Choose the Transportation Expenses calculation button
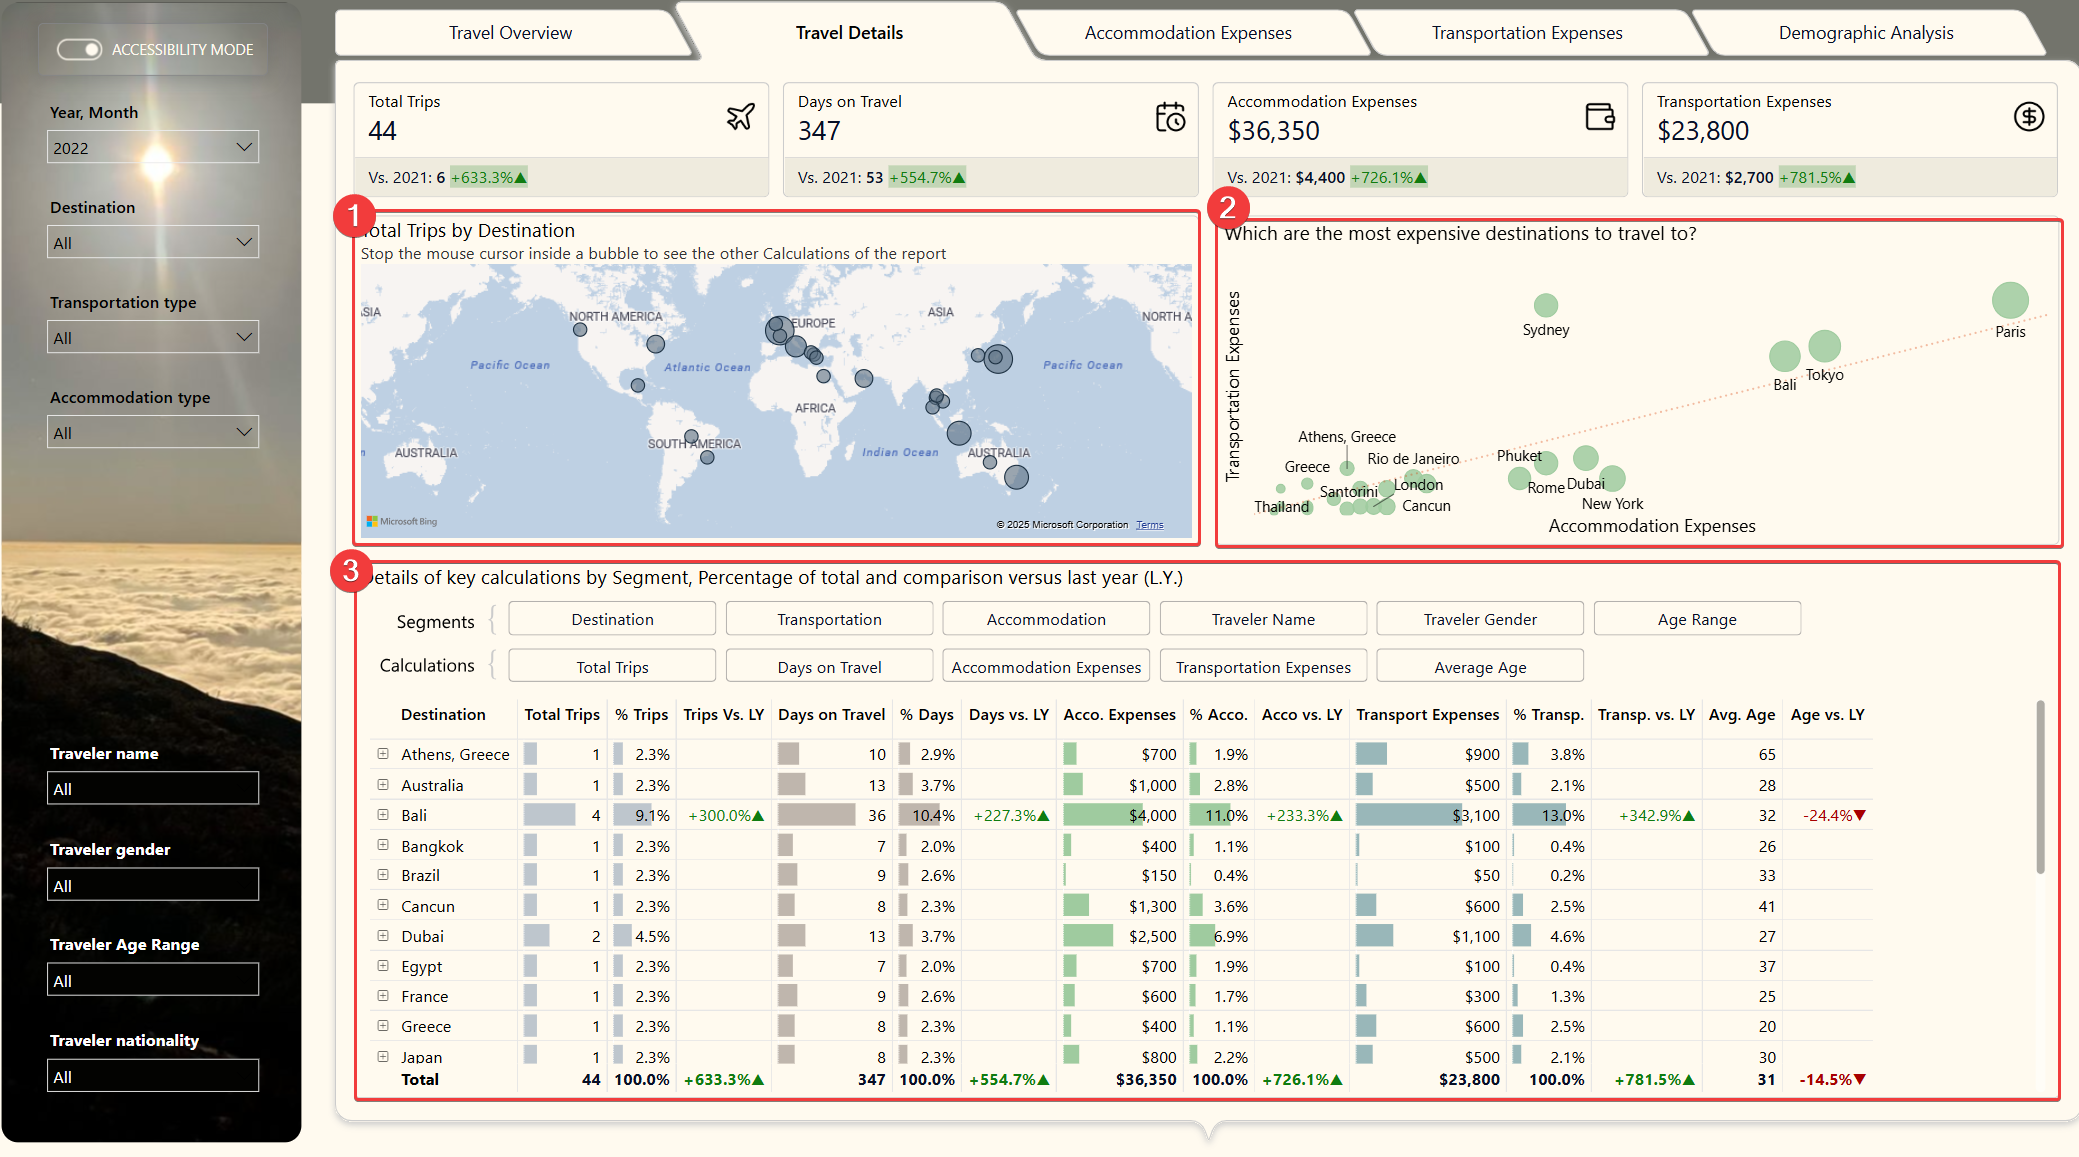 coord(1263,667)
